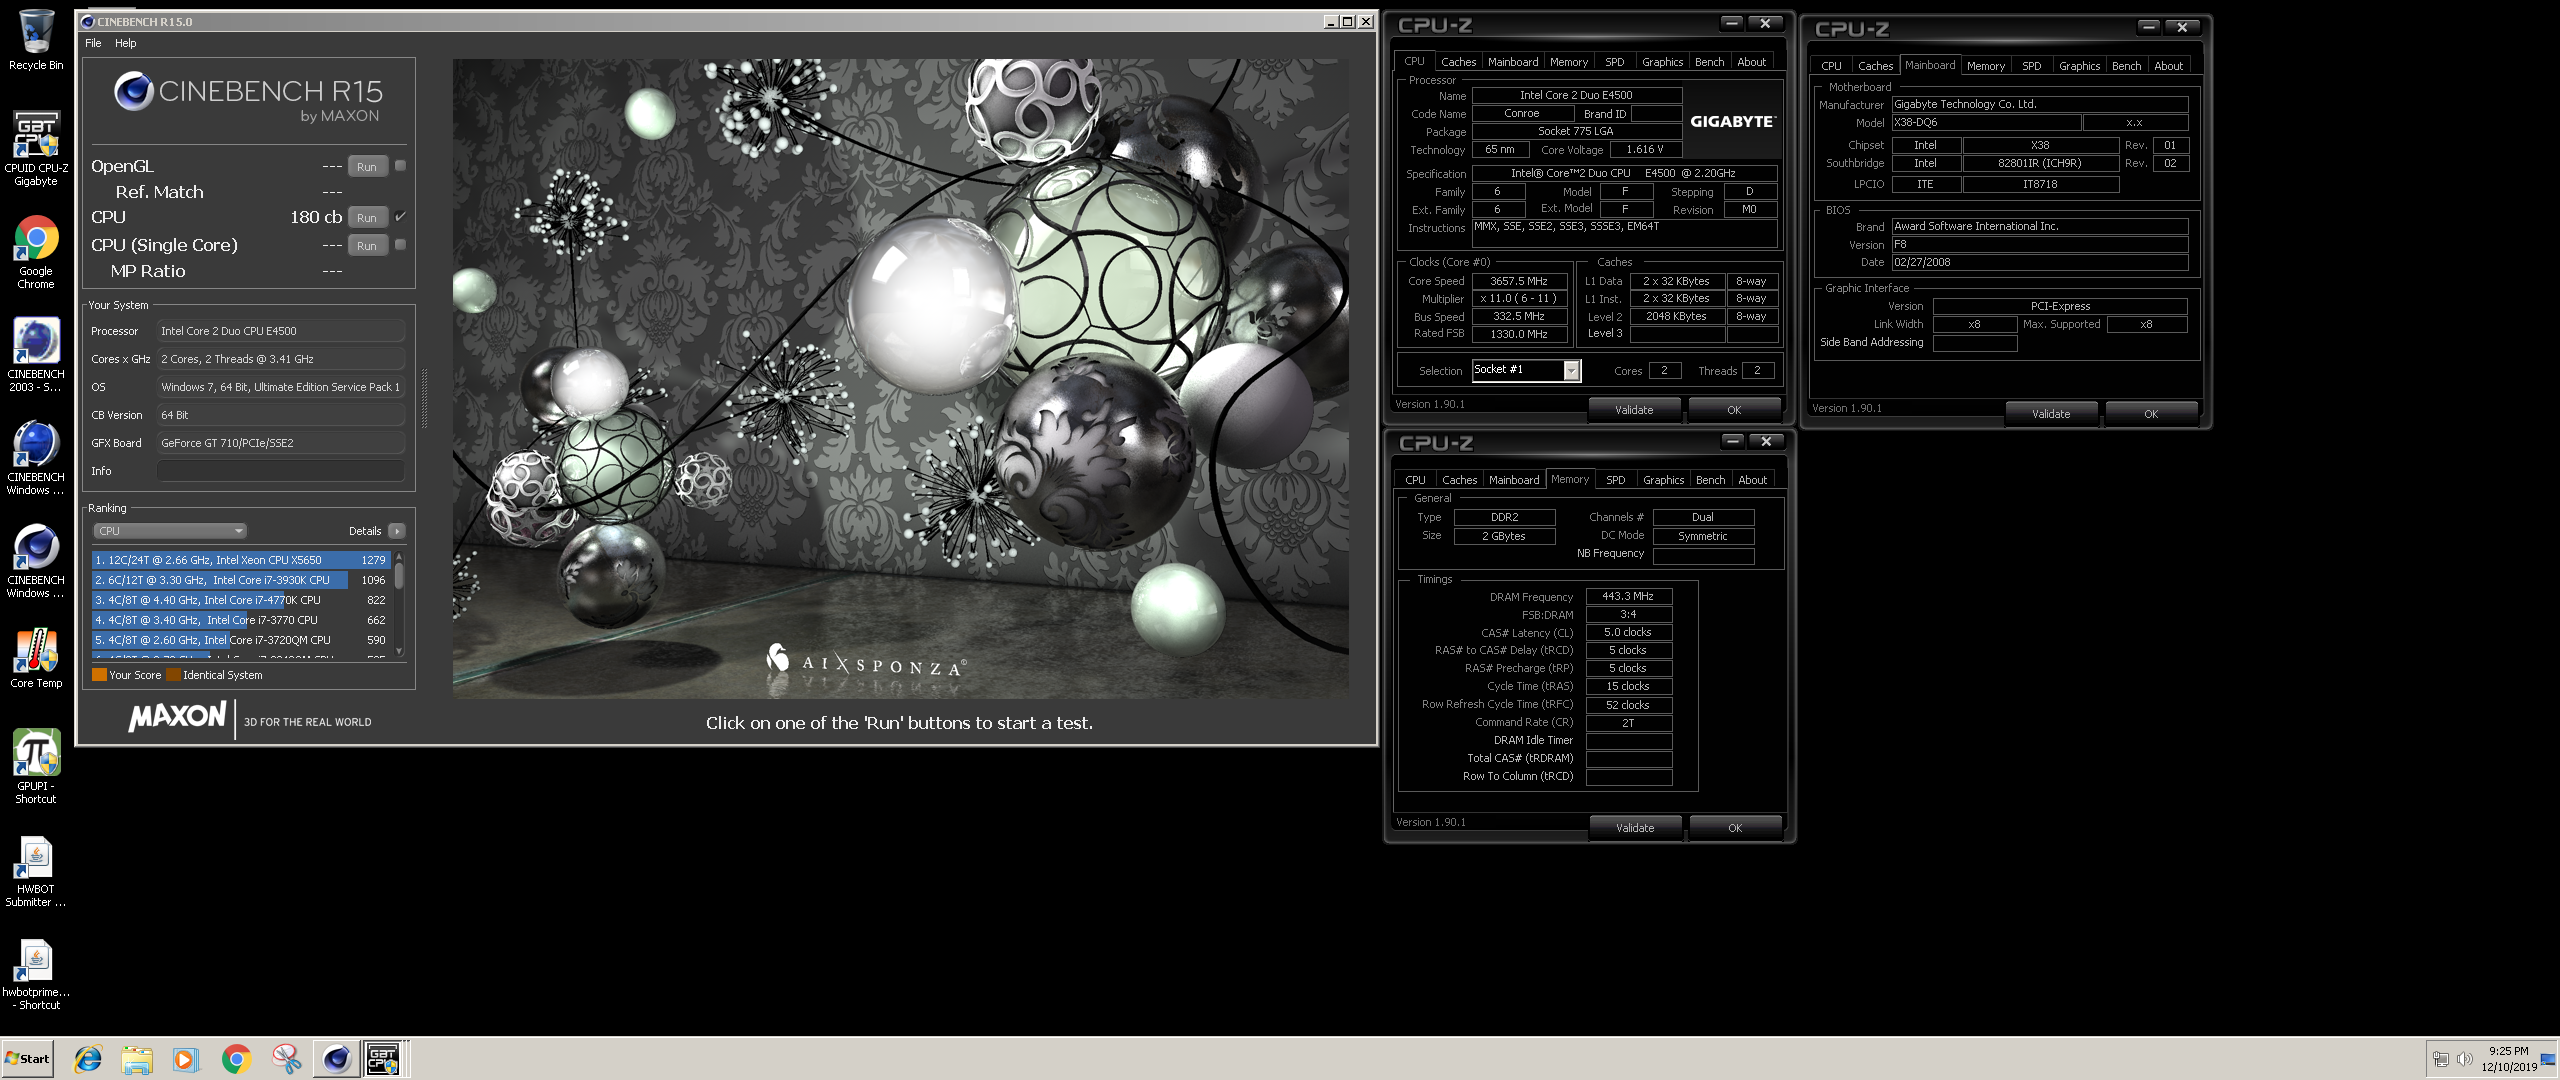This screenshot has height=1080, width=2560.
Task: Open Google Chrome desktop shortcut
Action: coord(36,252)
